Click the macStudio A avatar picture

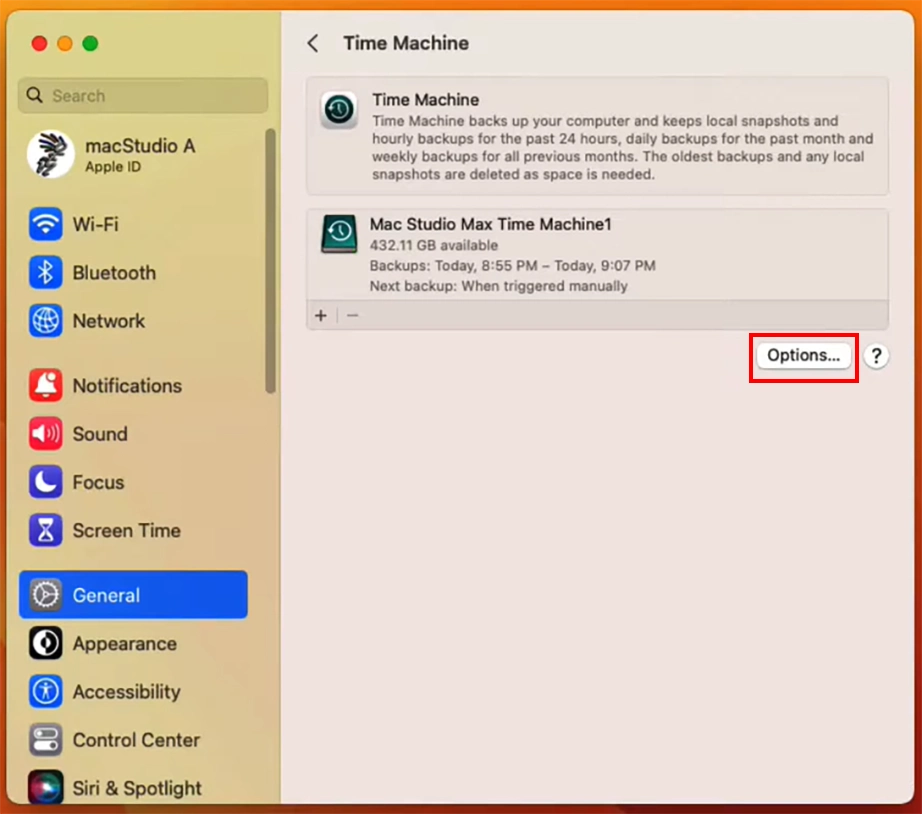(x=51, y=154)
